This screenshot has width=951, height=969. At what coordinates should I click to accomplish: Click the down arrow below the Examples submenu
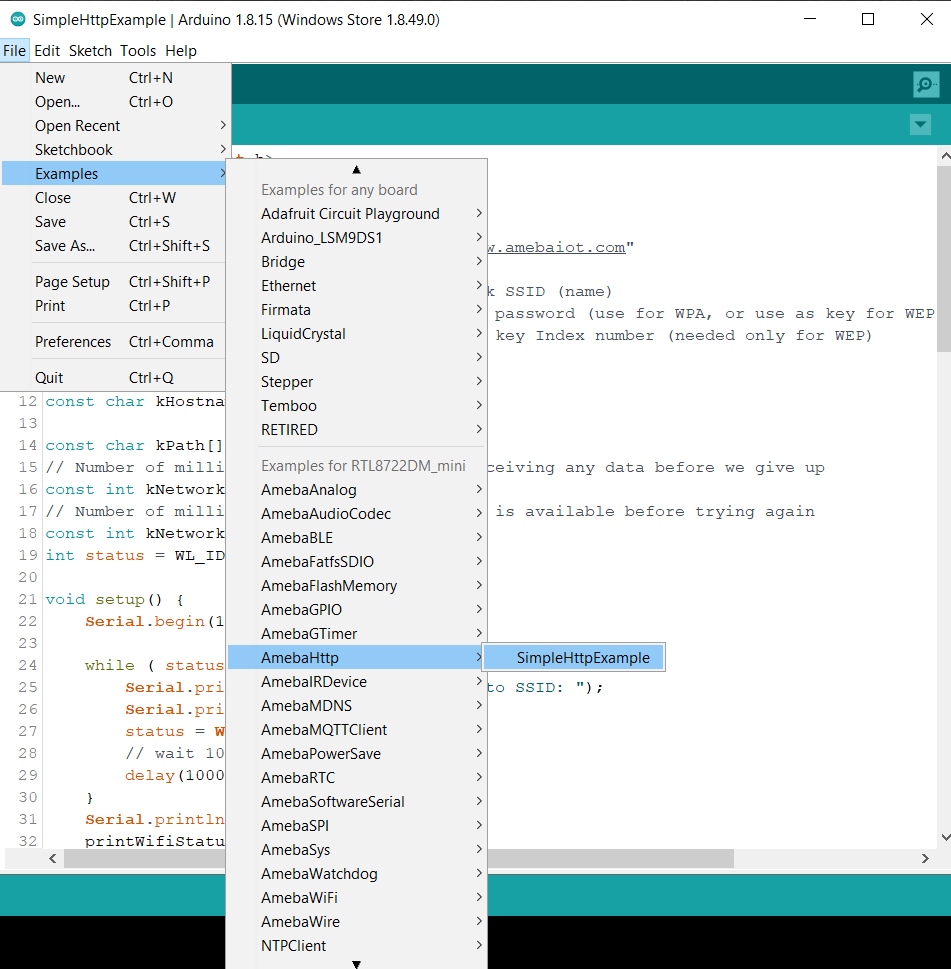click(356, 963)
